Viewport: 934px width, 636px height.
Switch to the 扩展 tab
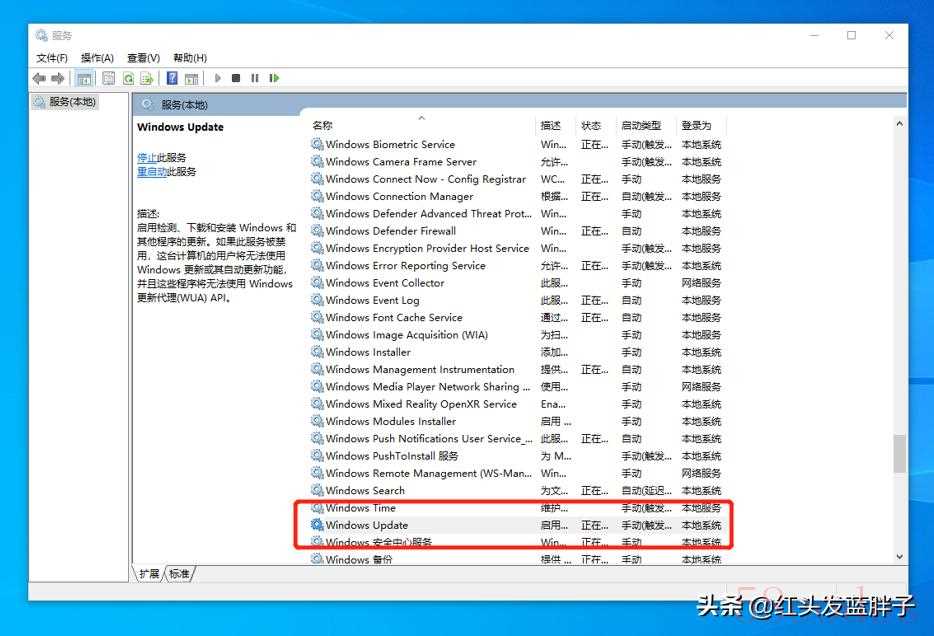point(149,573)
